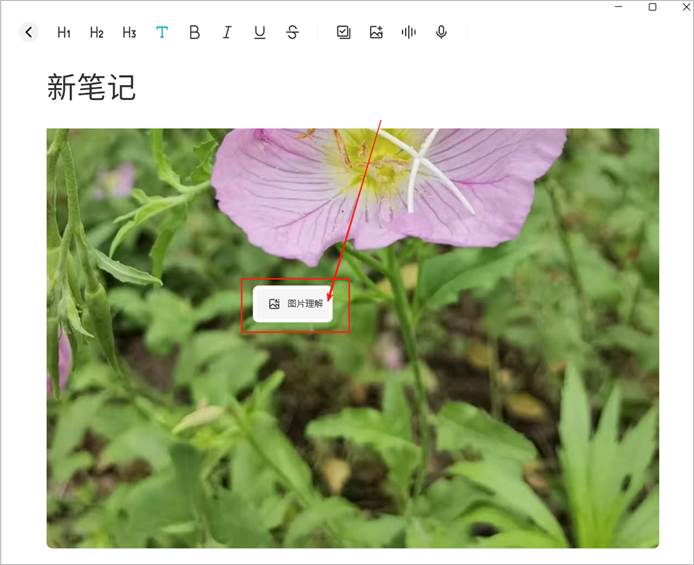The image size is (694, 565).
Task: Insert a checklist item
Action: [x=344, y=32]
